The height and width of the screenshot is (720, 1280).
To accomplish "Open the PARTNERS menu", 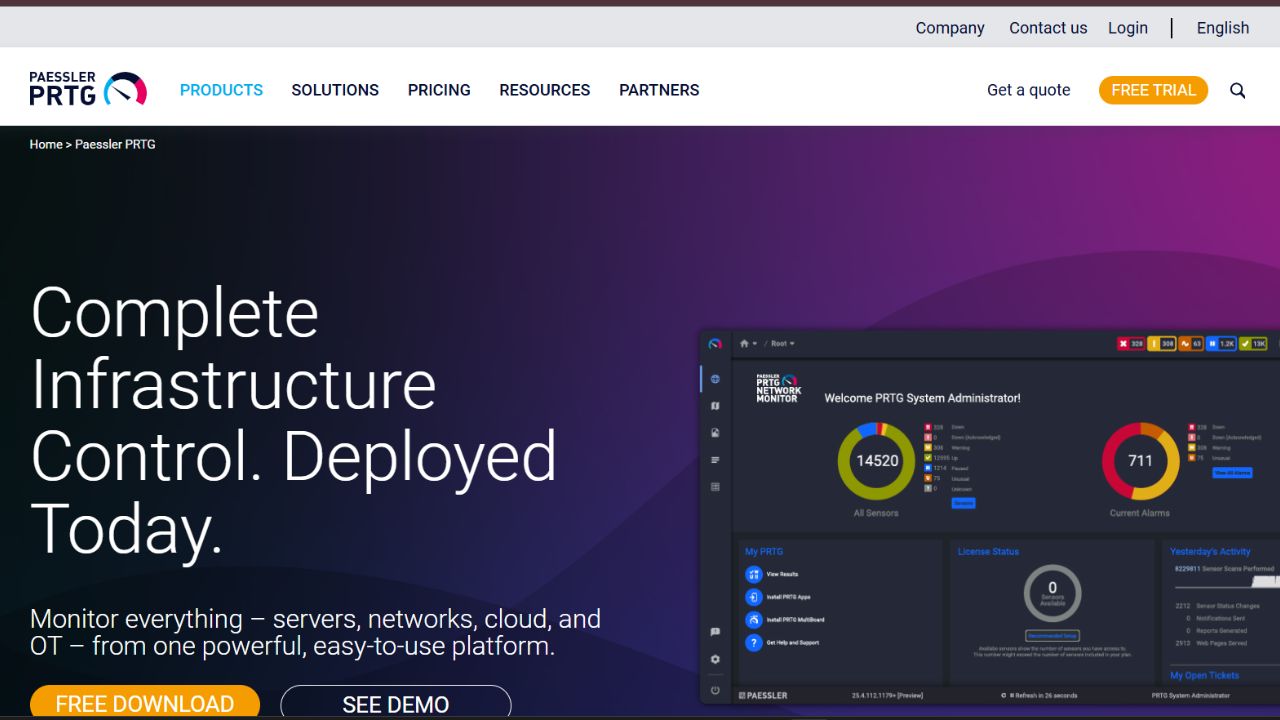I will 659,90.
